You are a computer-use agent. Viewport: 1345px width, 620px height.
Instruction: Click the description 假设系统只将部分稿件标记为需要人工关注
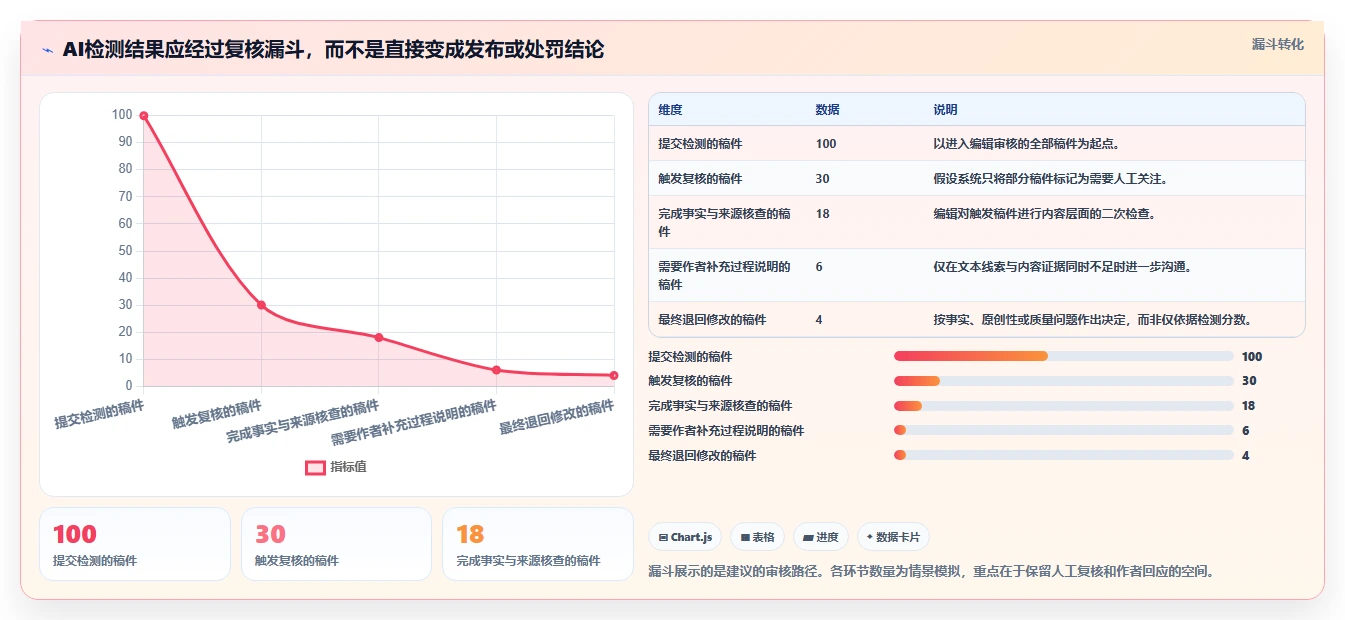pyautogui.click(x=1050, y=179)
